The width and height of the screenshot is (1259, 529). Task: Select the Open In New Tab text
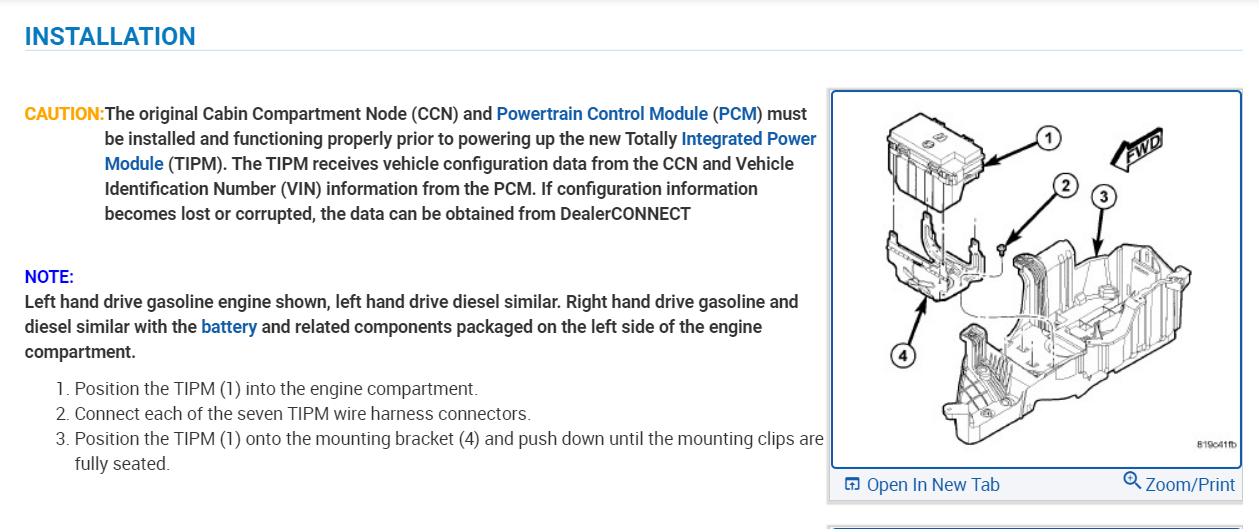point(932,485)
